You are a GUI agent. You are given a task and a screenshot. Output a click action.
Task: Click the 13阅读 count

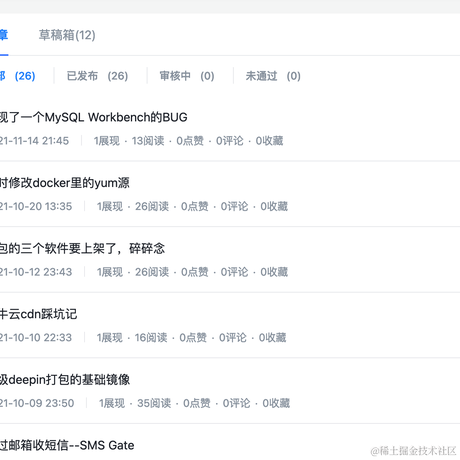(x=148, y=141)
